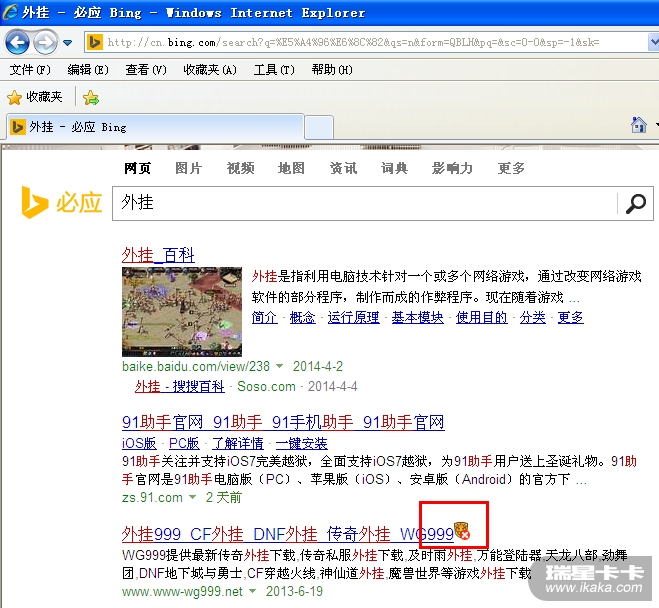The height and width of the screenshot is (608, 659).
Task: Select the 外挂 - 必应 Bing tab
Action: pyautogui.click(x=155, y=127)
